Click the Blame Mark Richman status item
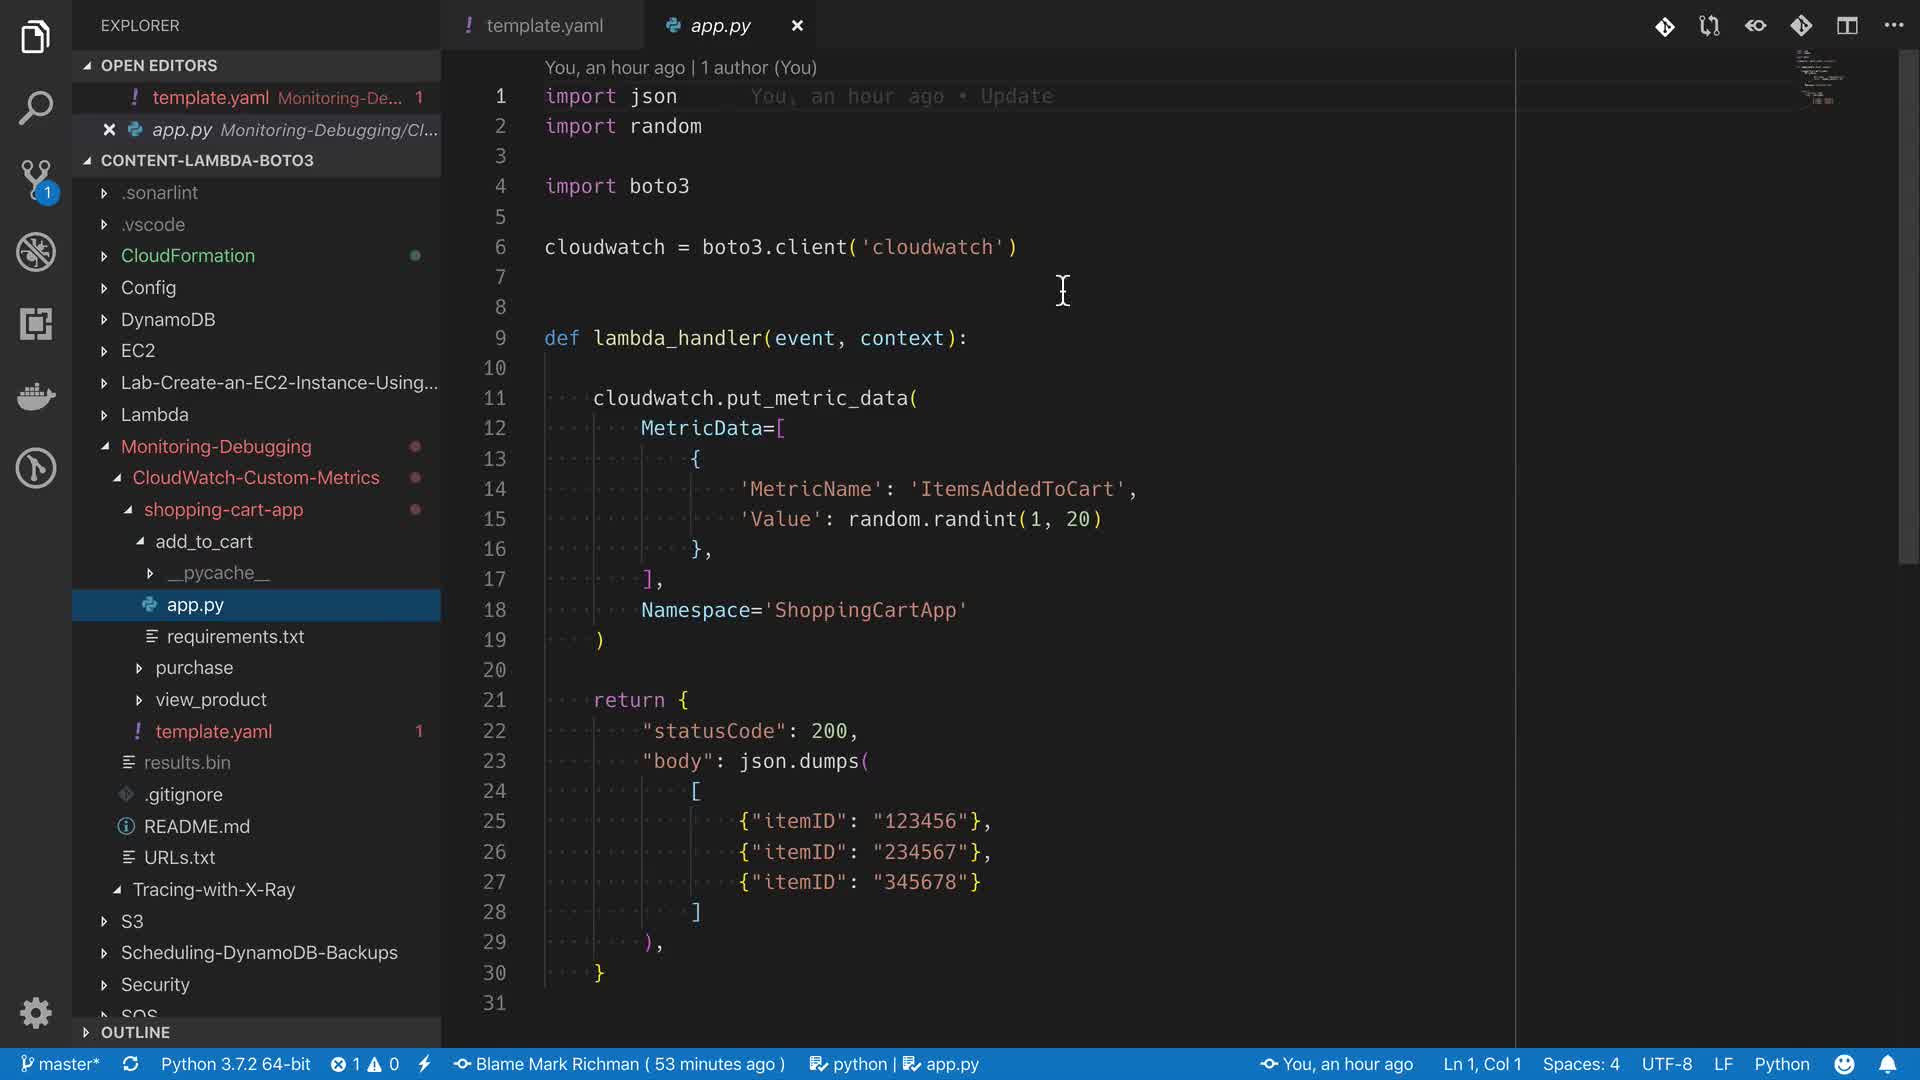This screenshot has width=1920, height=1080. coord(619,1064)
